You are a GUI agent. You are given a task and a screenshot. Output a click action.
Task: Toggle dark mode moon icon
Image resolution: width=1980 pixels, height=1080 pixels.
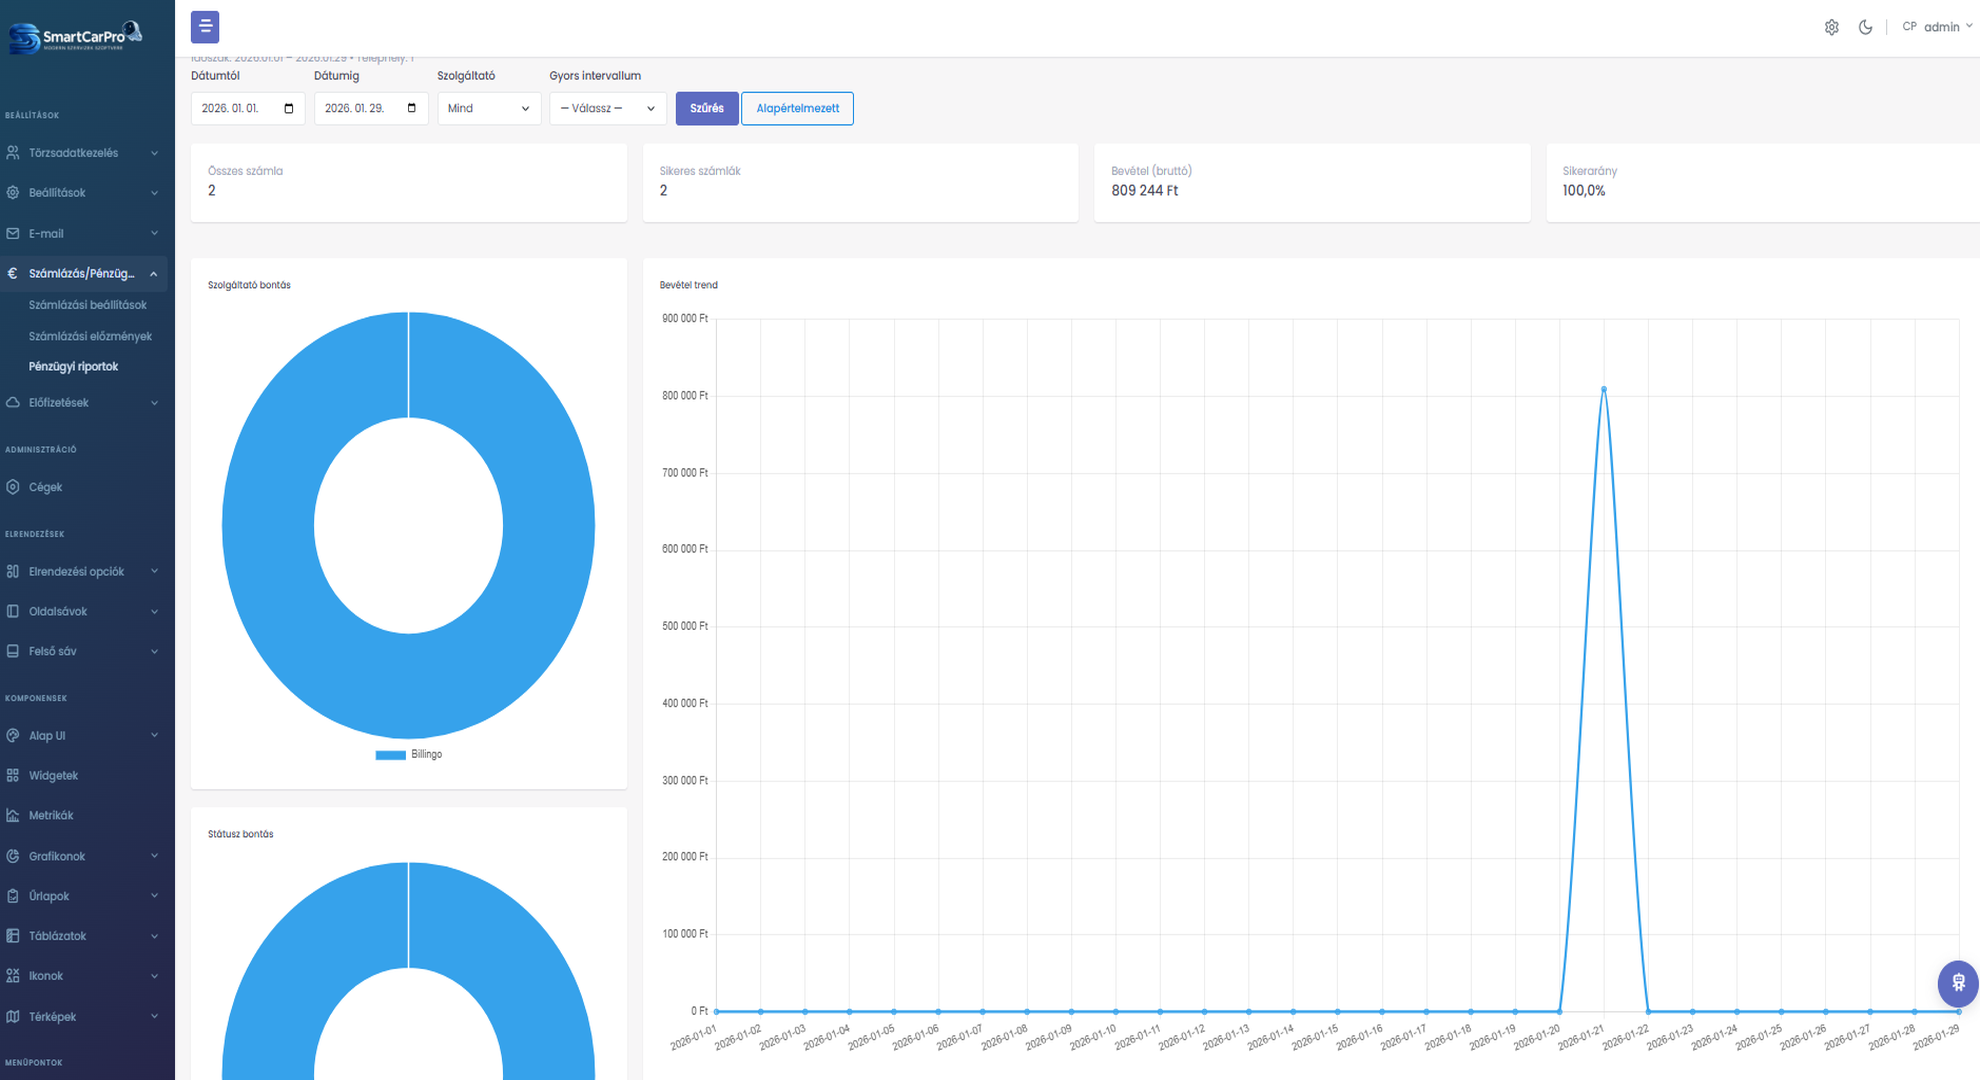click(1865, 27)
